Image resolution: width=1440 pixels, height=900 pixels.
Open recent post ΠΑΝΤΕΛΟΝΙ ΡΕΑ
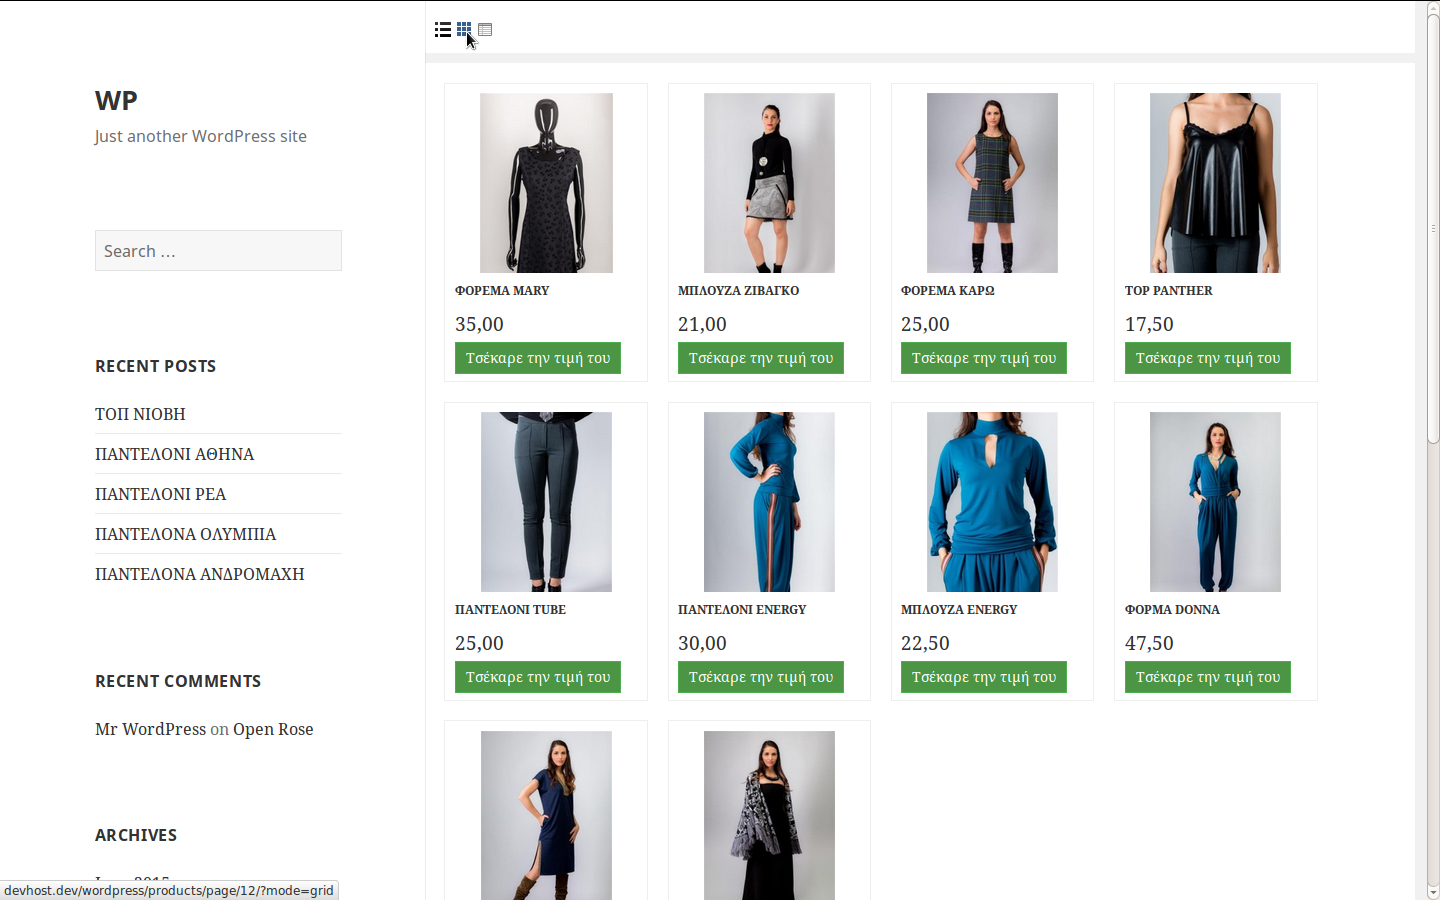click(160, 494)
